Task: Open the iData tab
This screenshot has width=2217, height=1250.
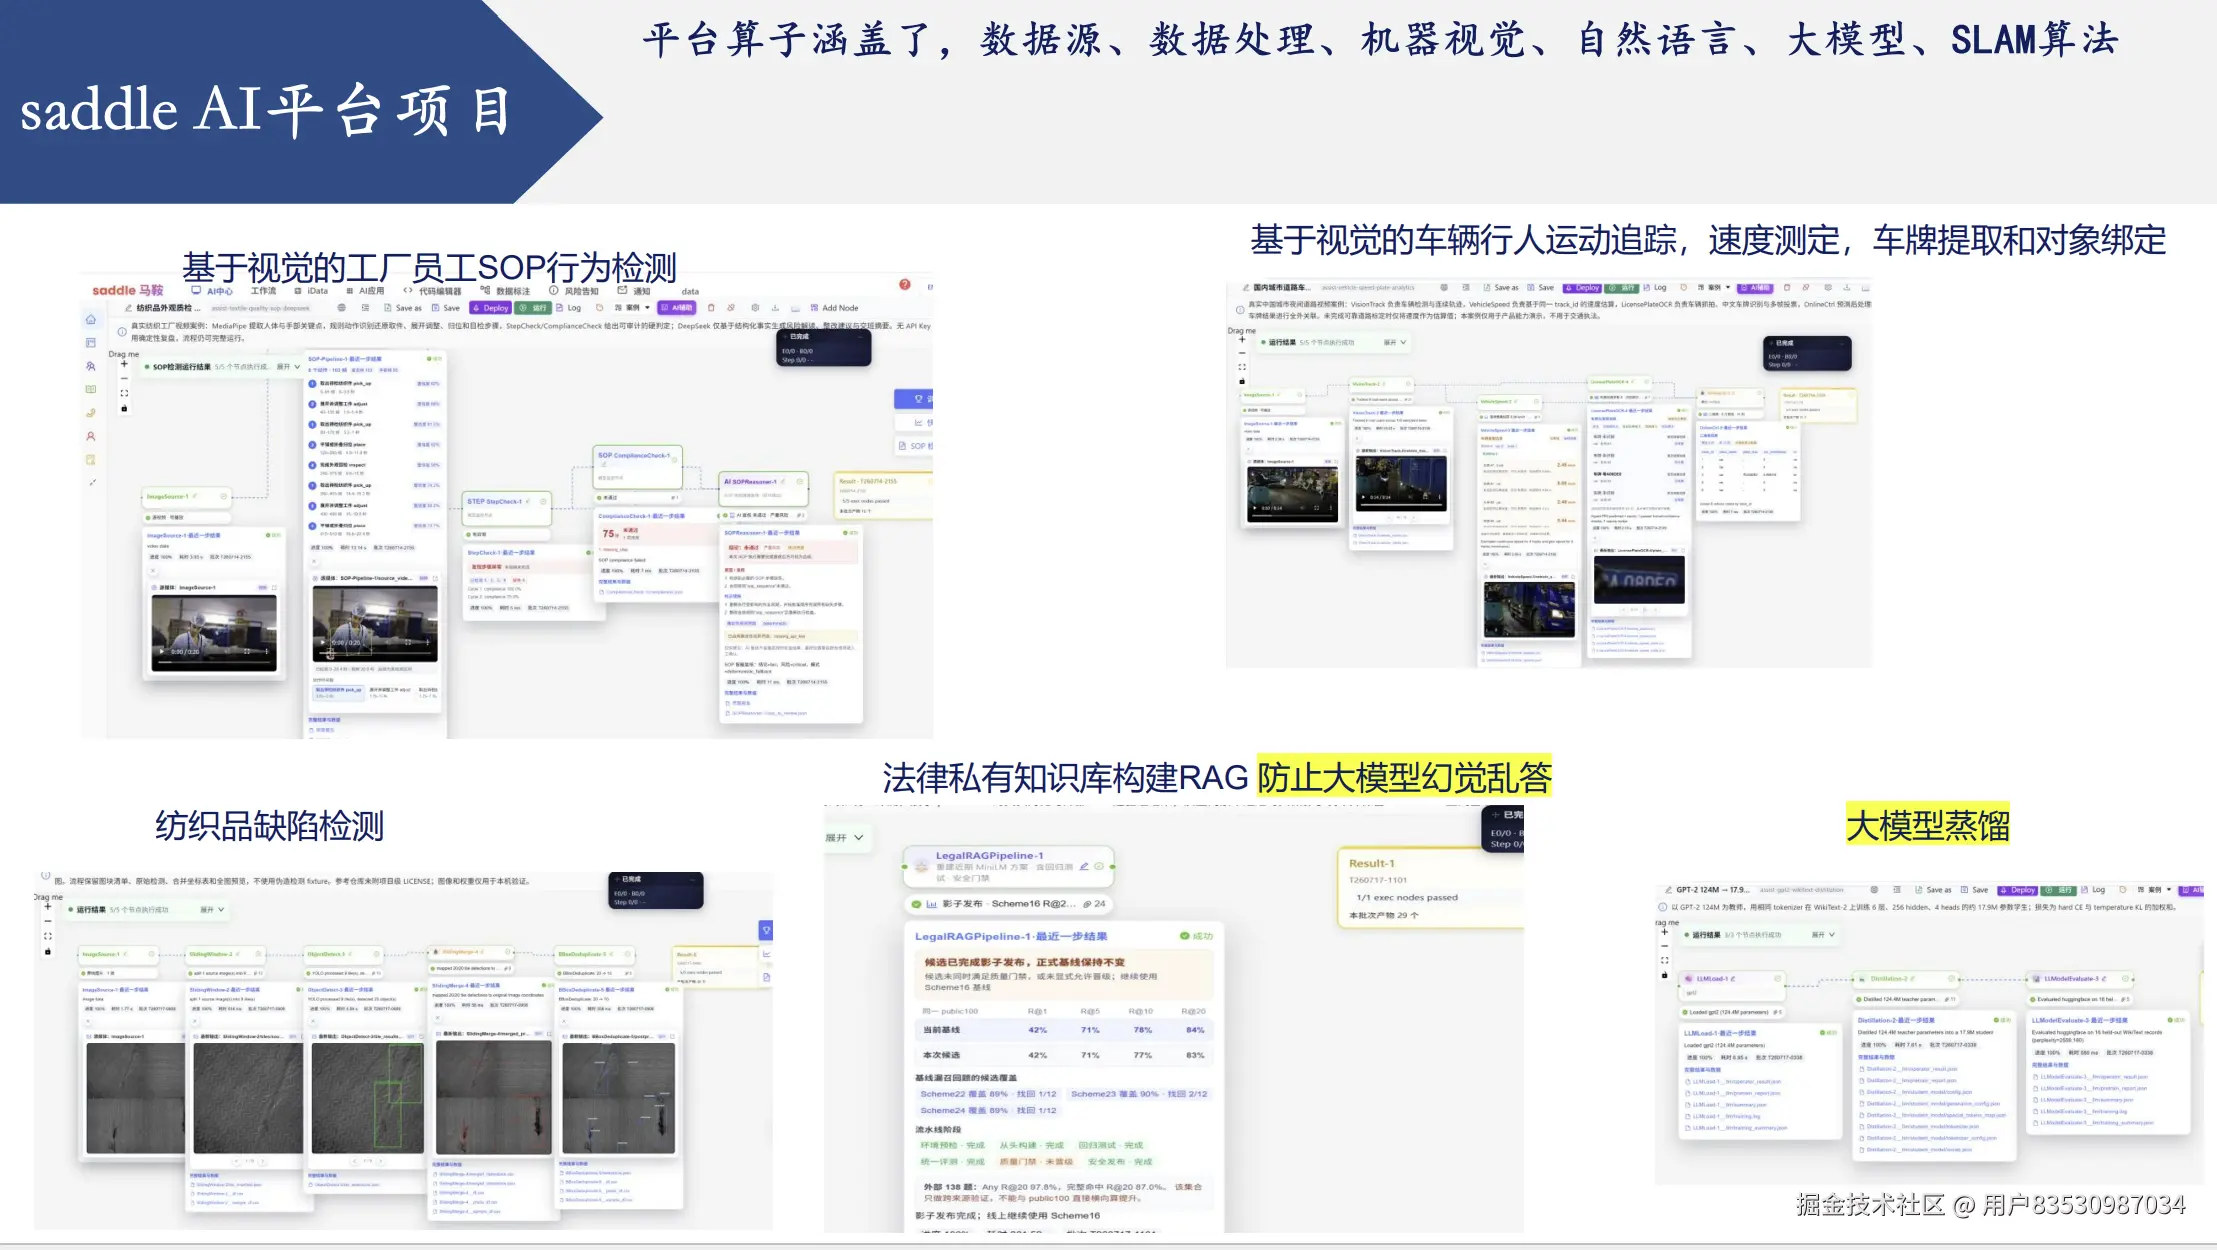Action: tap(312, 291)
